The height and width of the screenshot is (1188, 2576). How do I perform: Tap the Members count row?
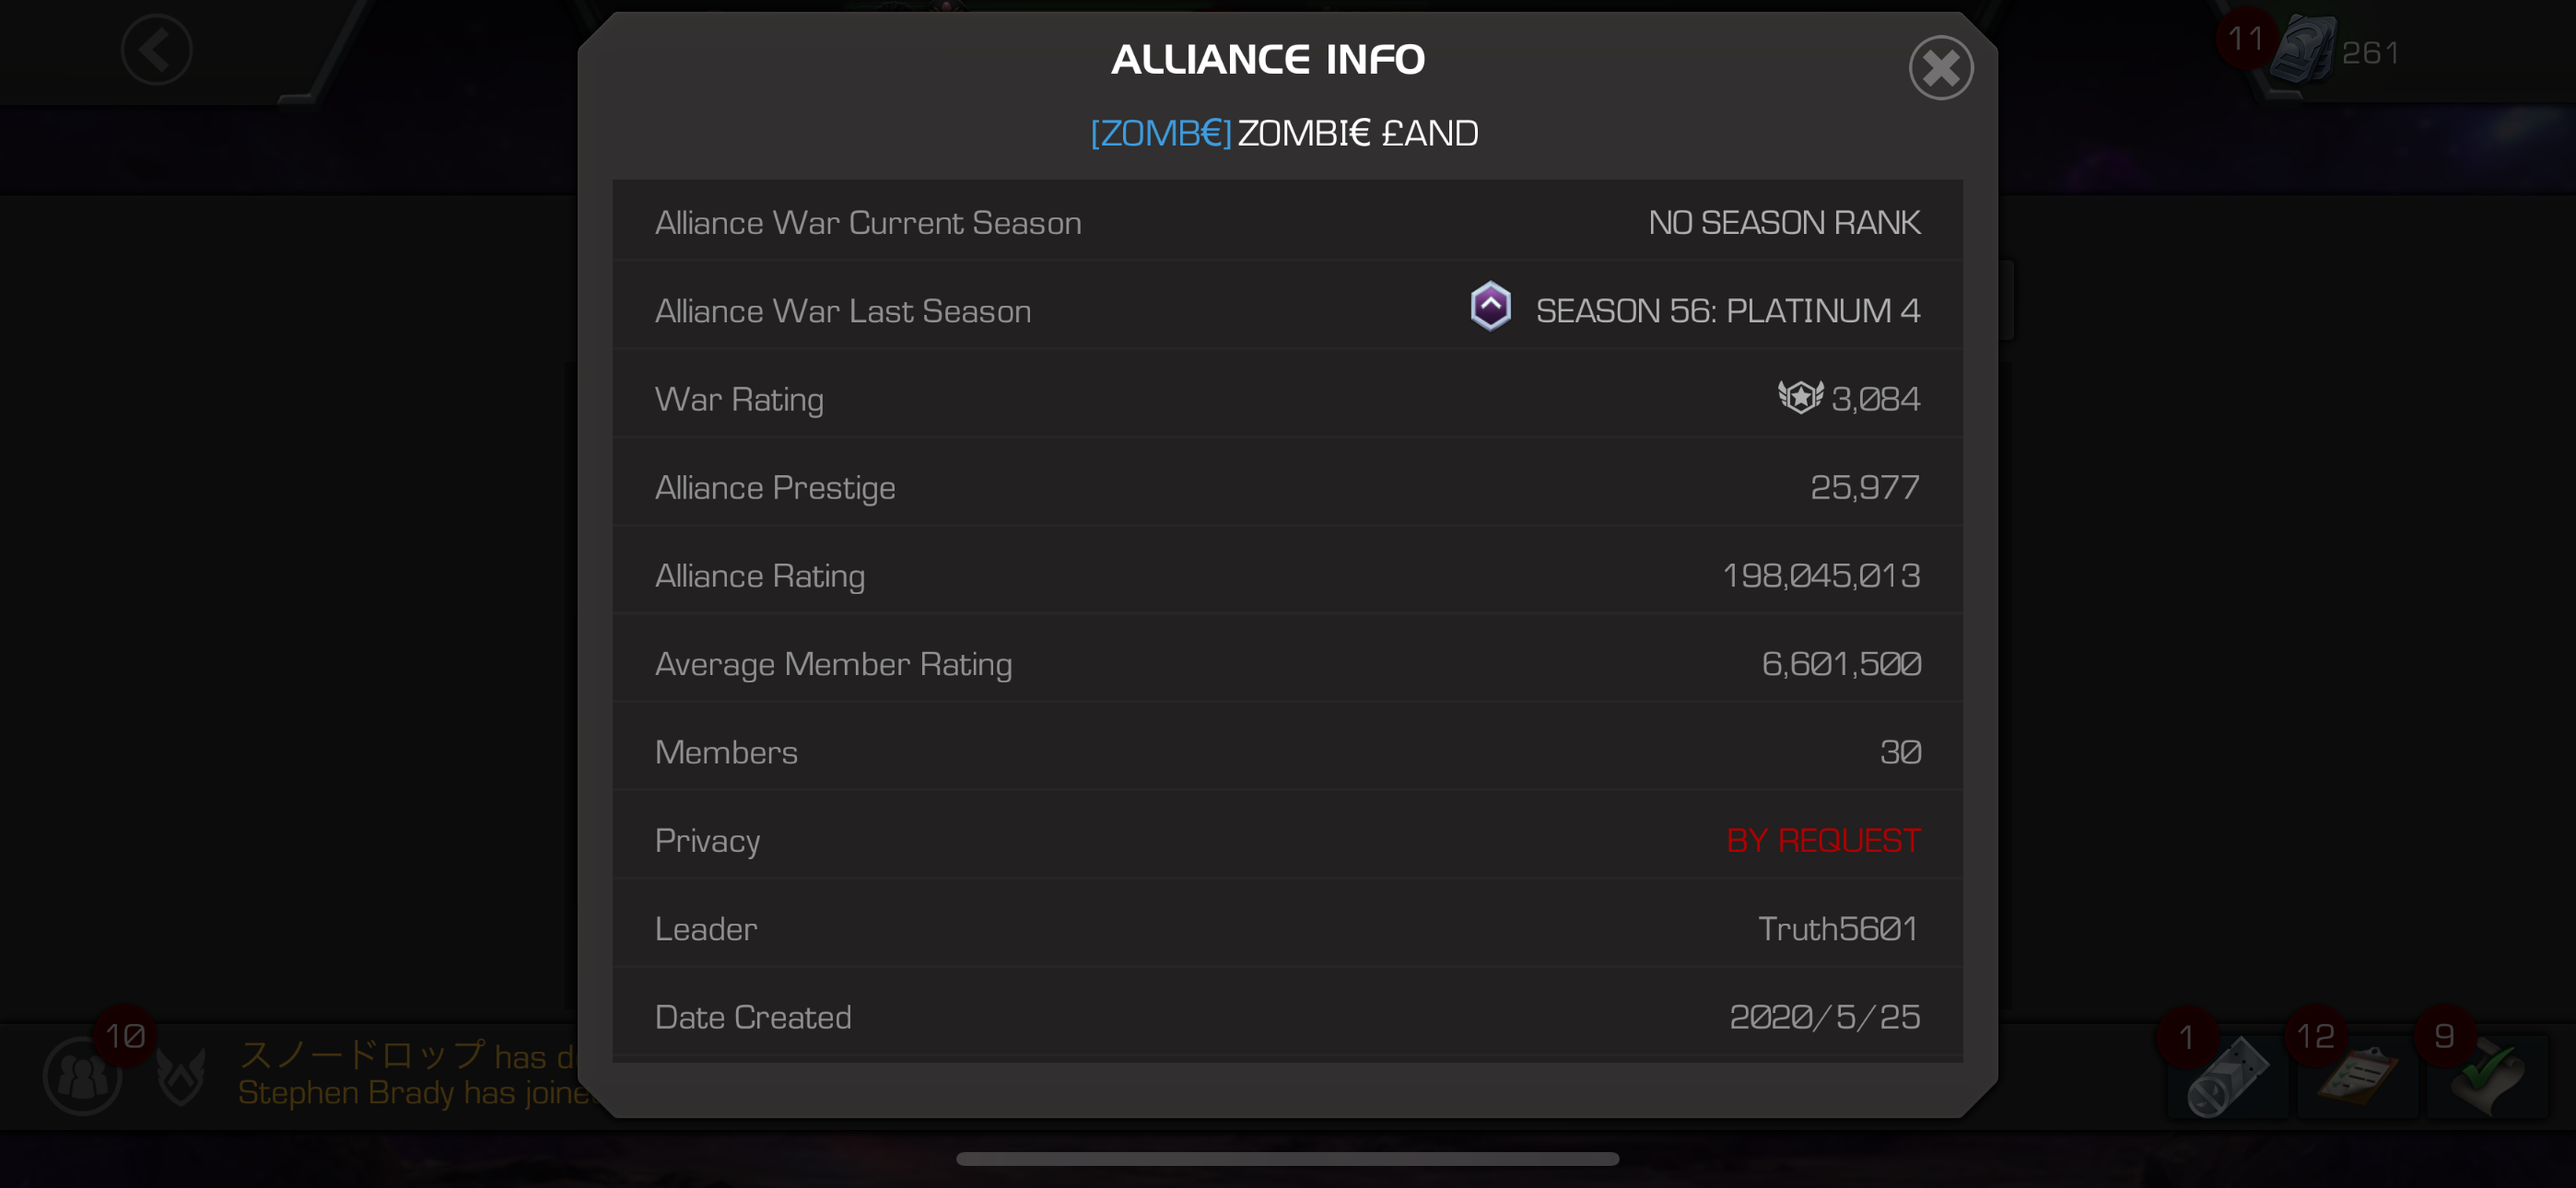pos(1287,752)
